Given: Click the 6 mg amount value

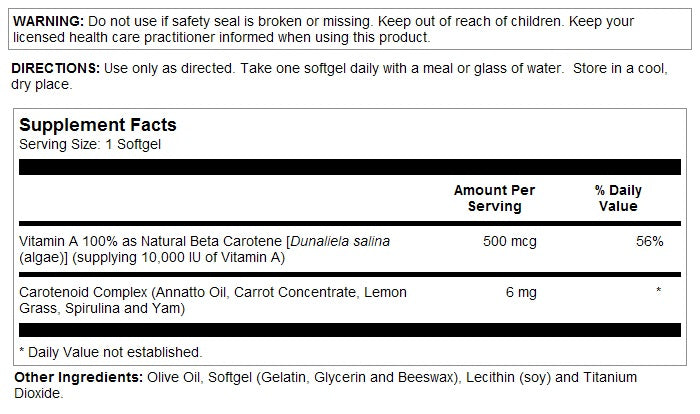Looking at the screenshot, I should point(521,292).
